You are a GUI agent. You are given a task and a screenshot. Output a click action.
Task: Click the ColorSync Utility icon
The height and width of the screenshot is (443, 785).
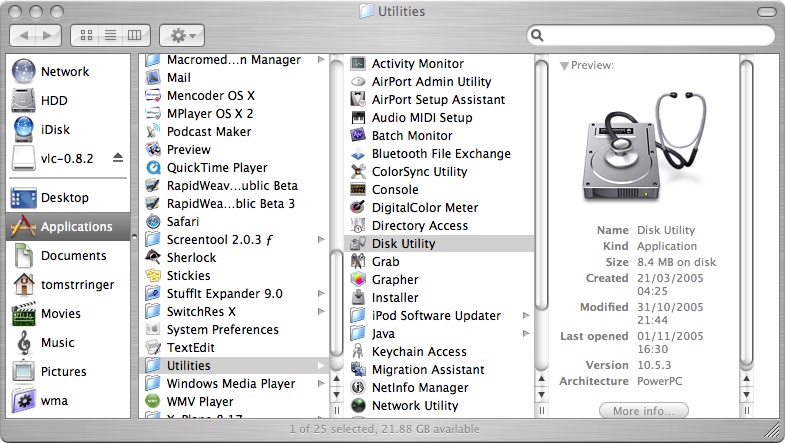358,172
